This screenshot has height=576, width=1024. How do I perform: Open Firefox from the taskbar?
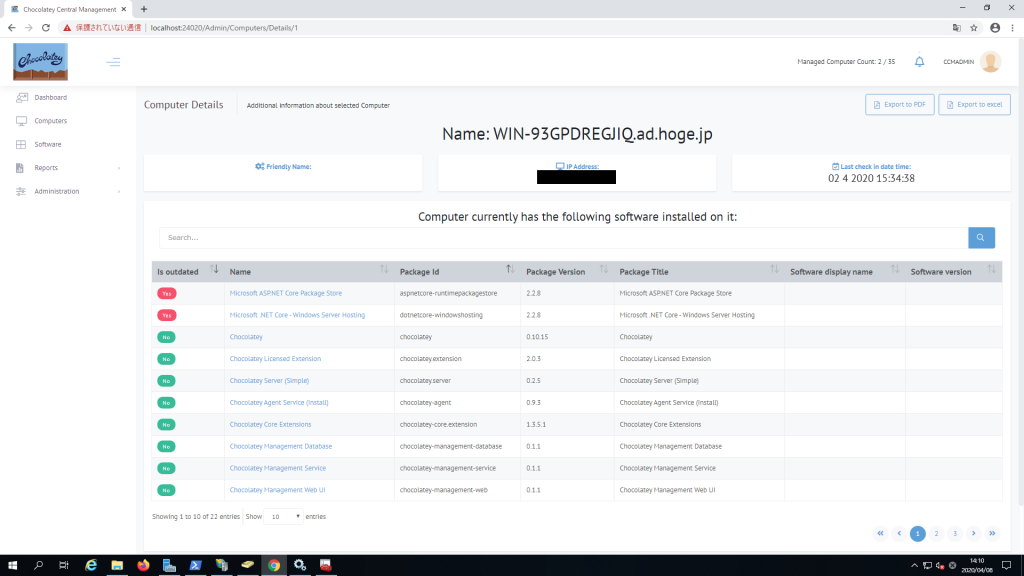pyautogui.click(x=143, y=565)
